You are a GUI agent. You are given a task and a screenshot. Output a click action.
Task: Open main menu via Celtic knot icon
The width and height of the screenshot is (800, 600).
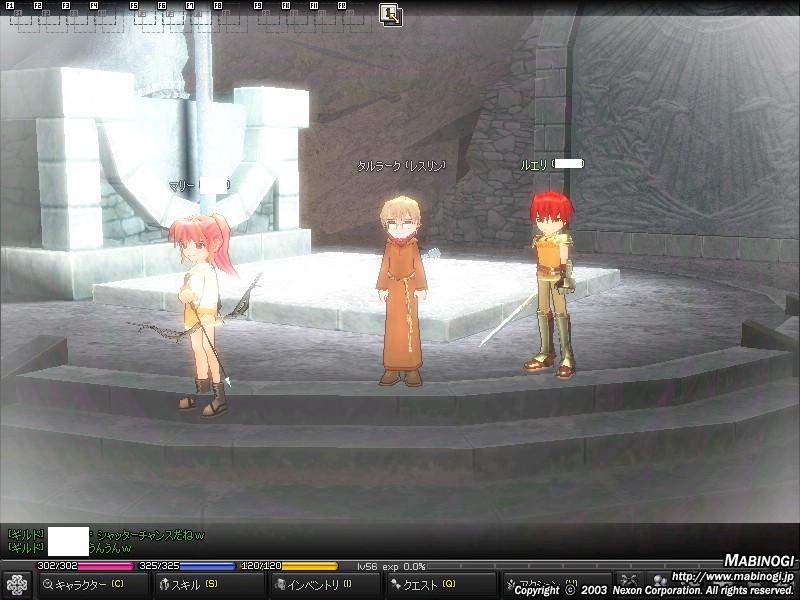click(16, 585)
